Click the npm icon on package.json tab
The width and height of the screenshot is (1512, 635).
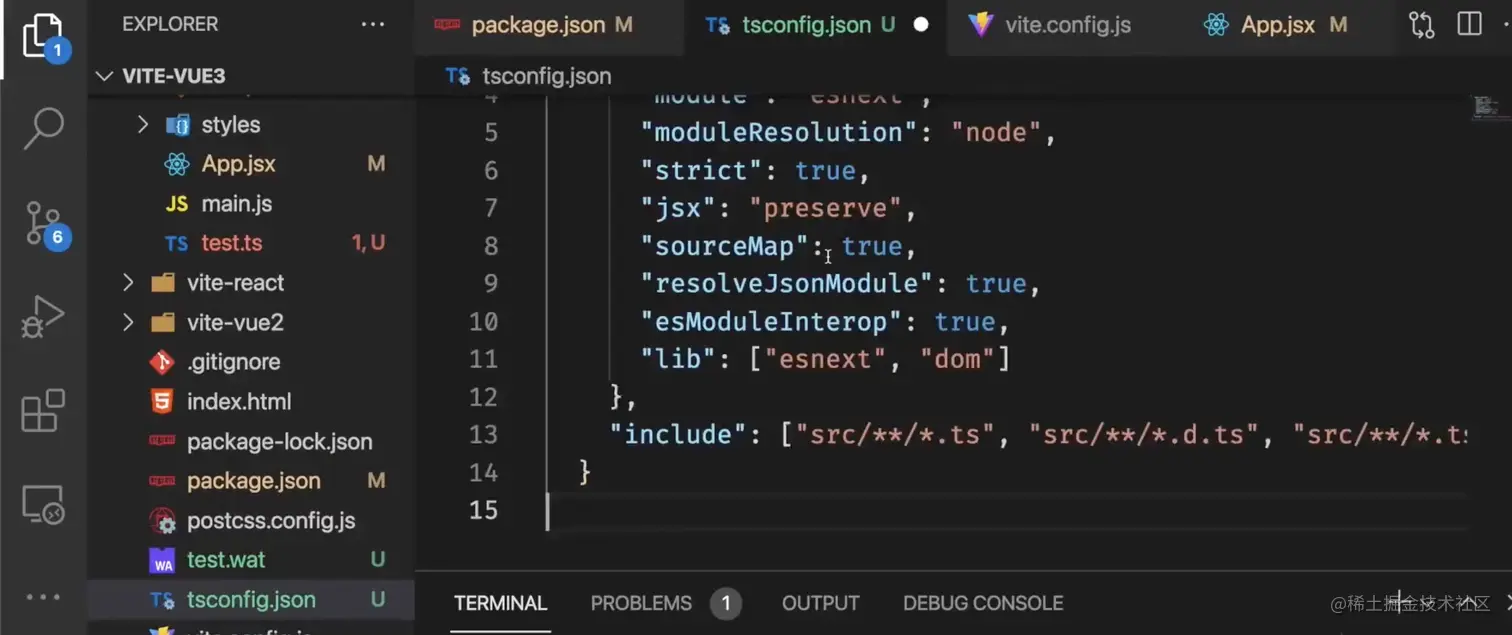pos(447,25)
